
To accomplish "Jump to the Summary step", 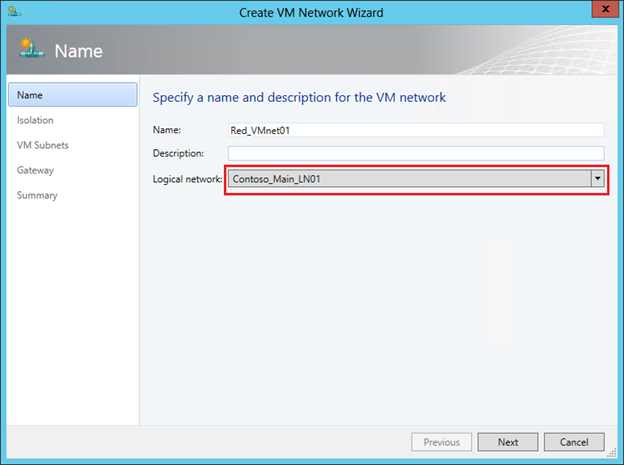I will 37,195.
